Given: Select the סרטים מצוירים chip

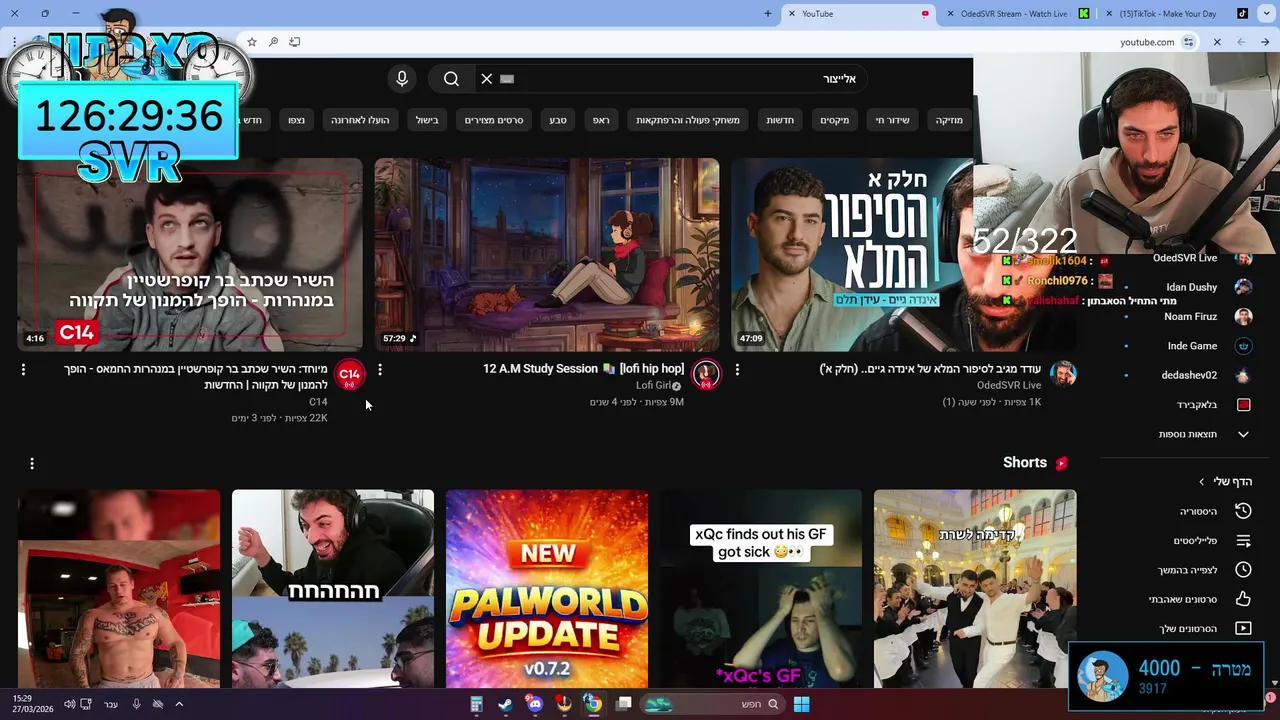Looking at the screenshot, I should 494,120.
